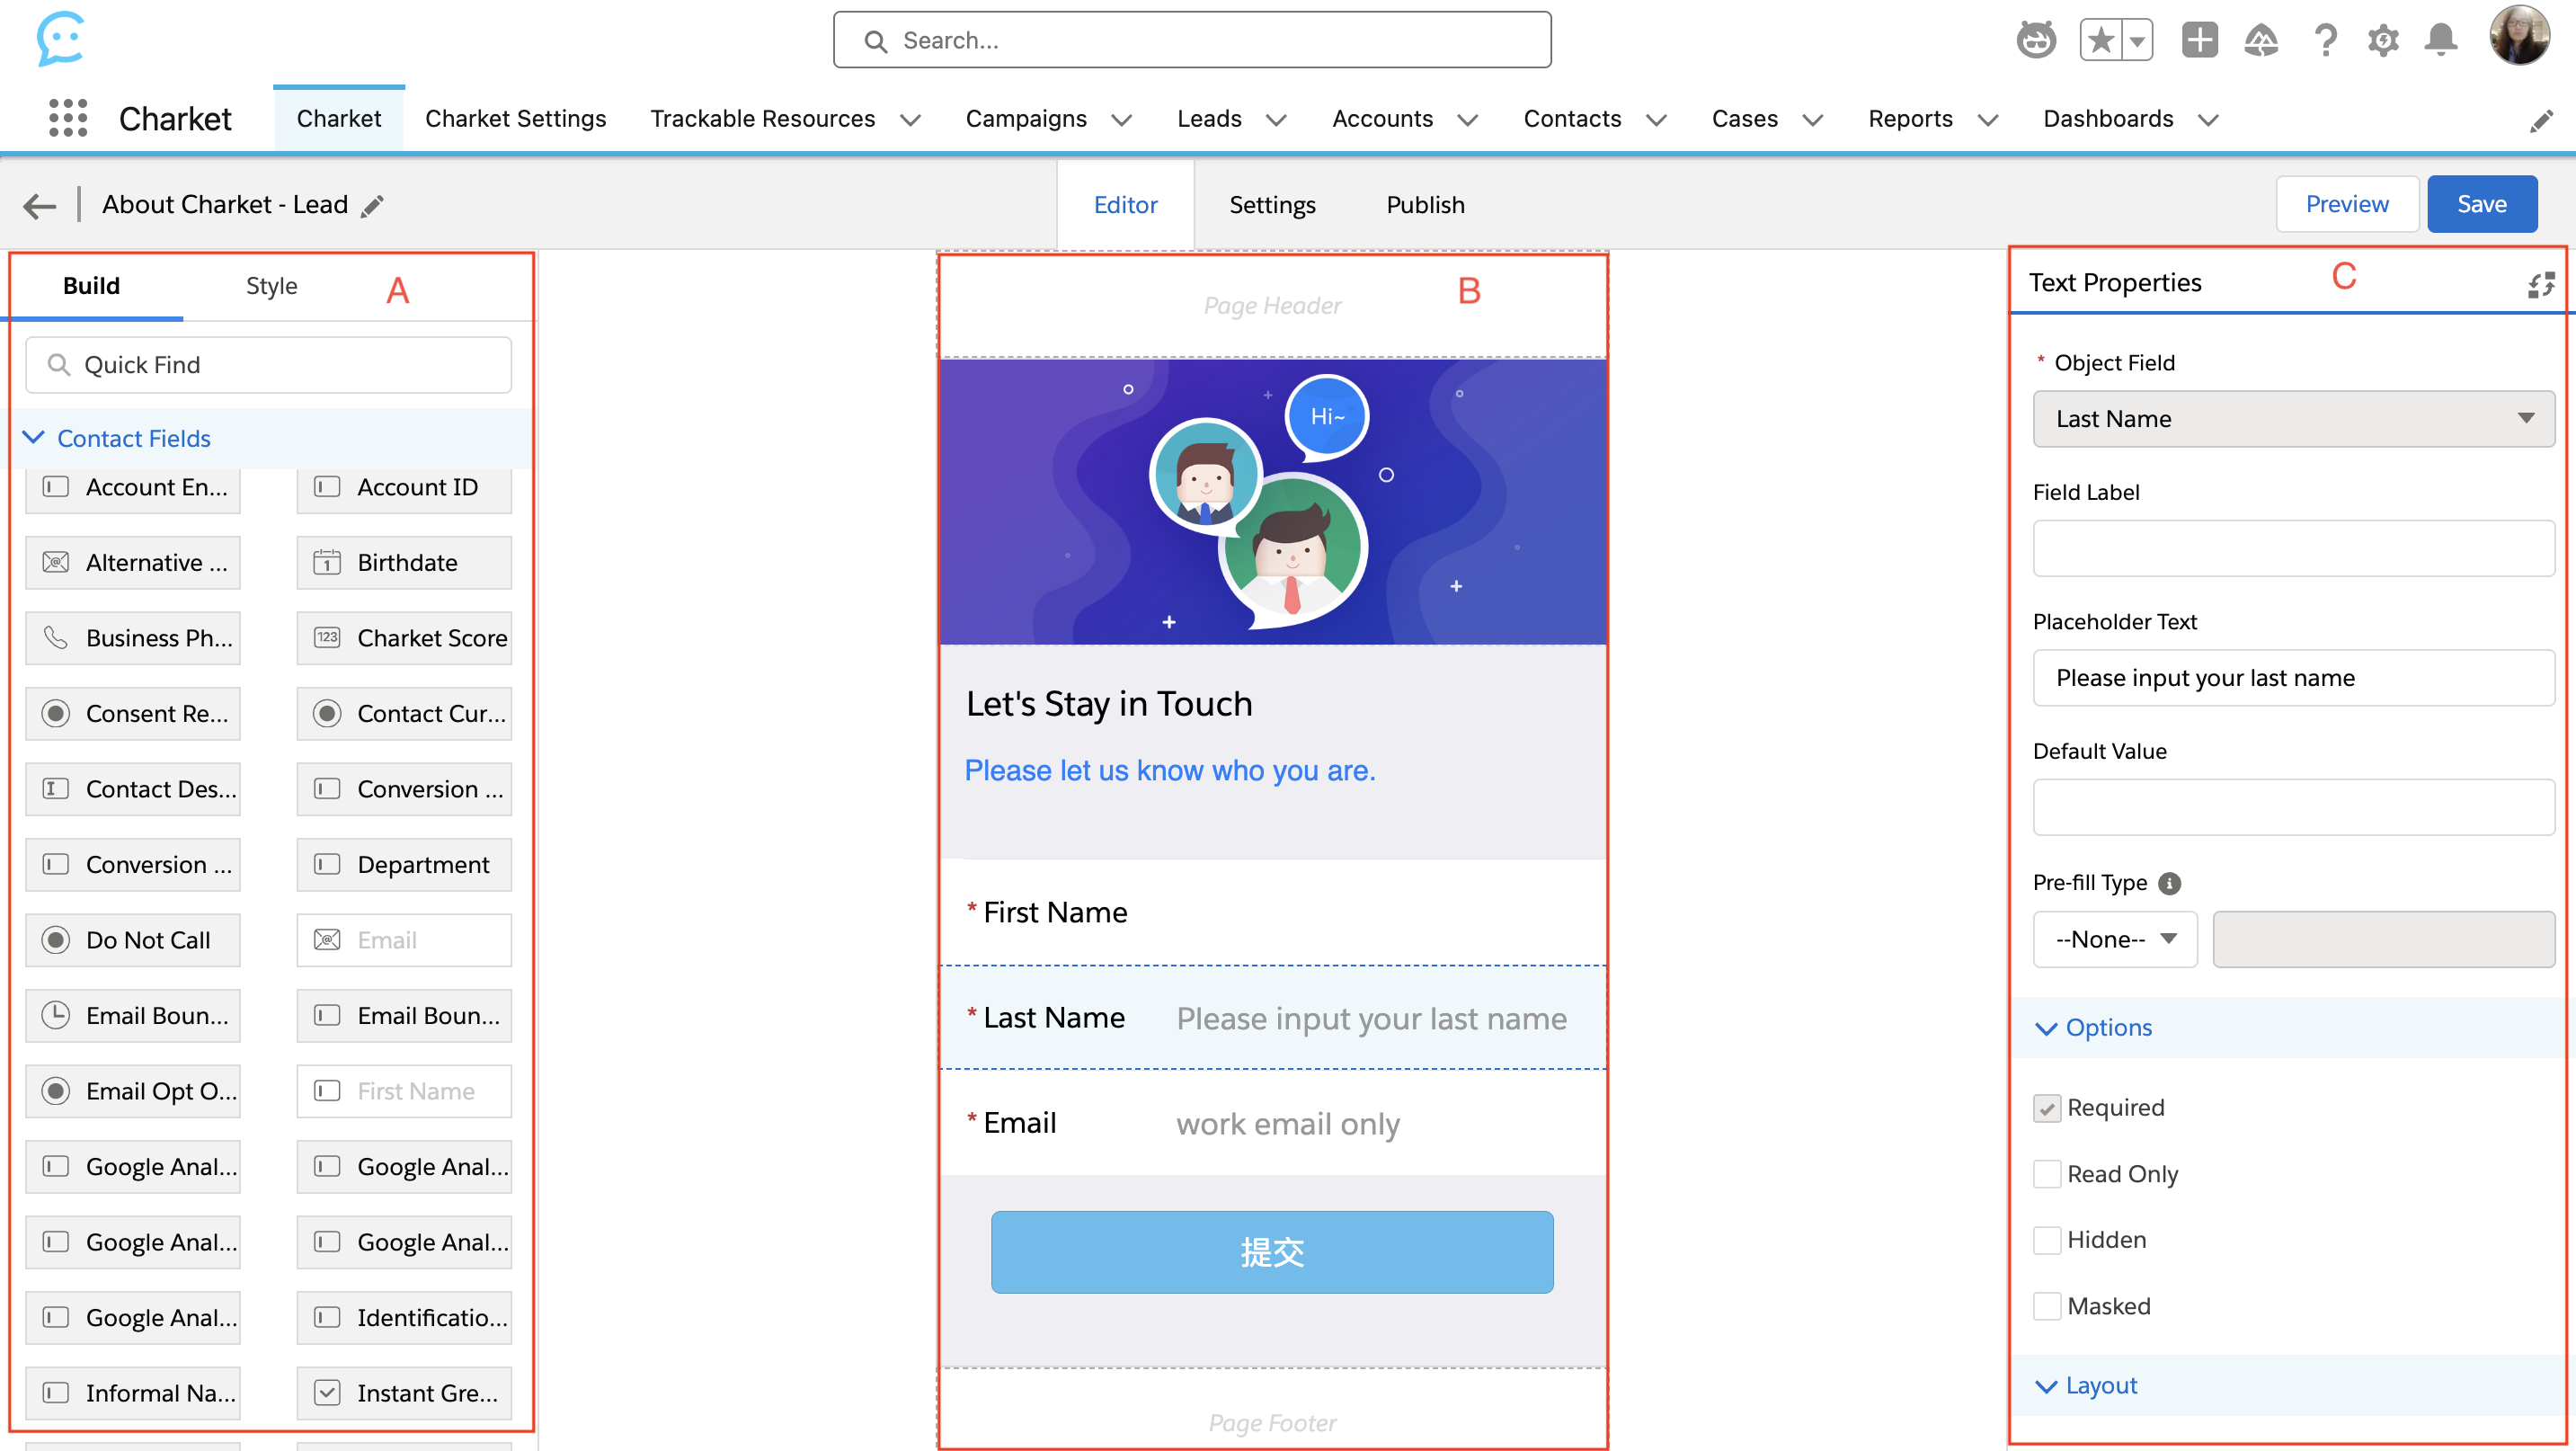Enable the Read Only checkbox
This screenshot has height=1451, width=2576.
coord(2047,1174)
